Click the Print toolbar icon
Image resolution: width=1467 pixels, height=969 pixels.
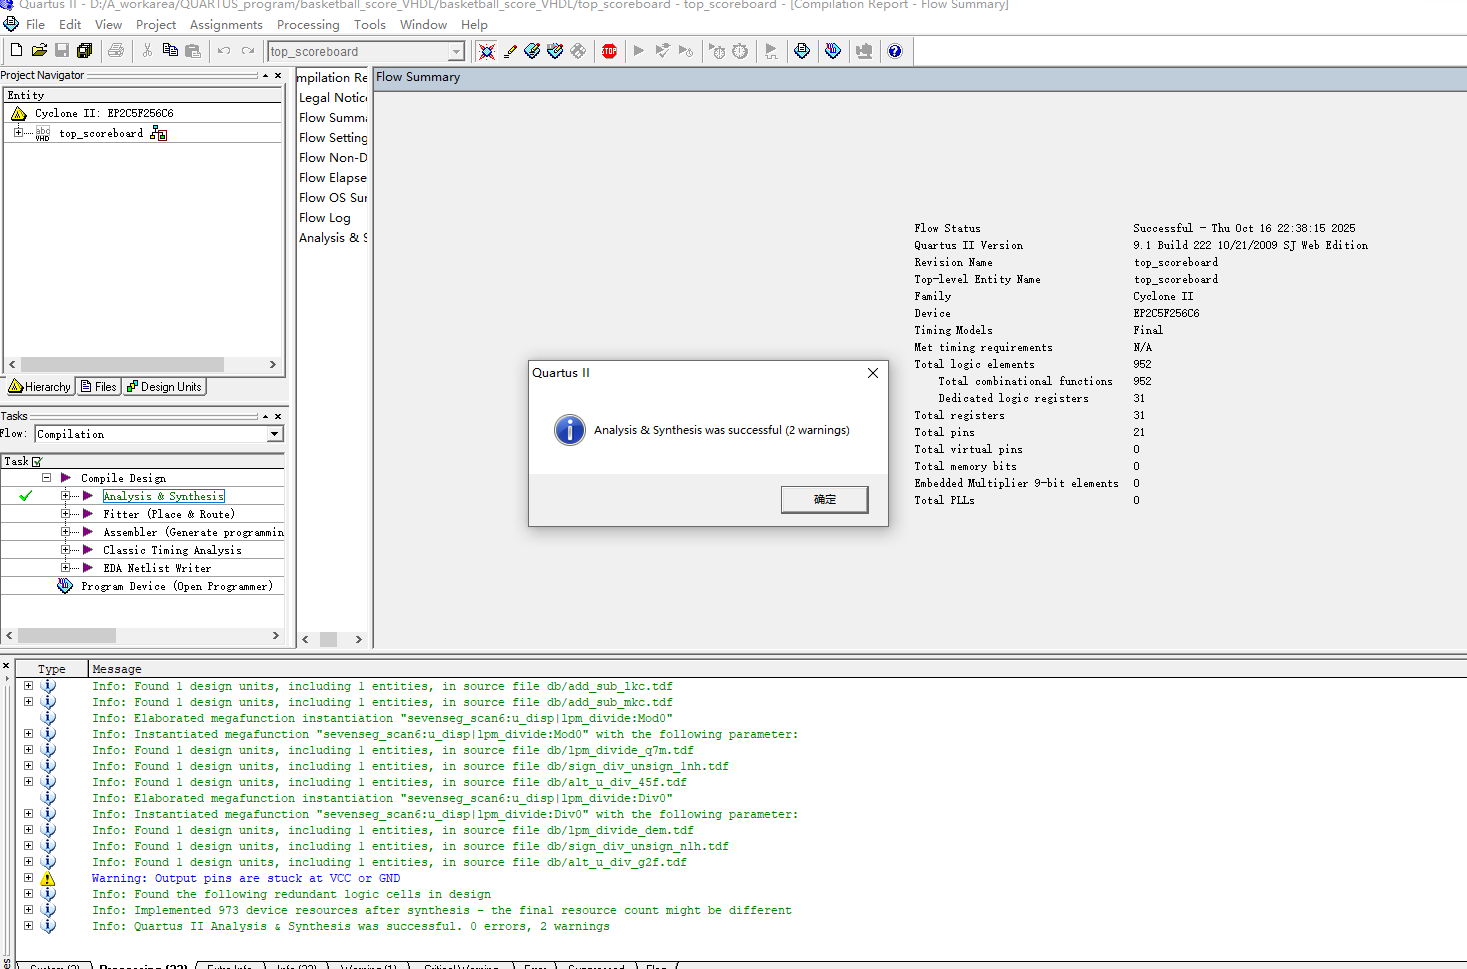(116, 51)
